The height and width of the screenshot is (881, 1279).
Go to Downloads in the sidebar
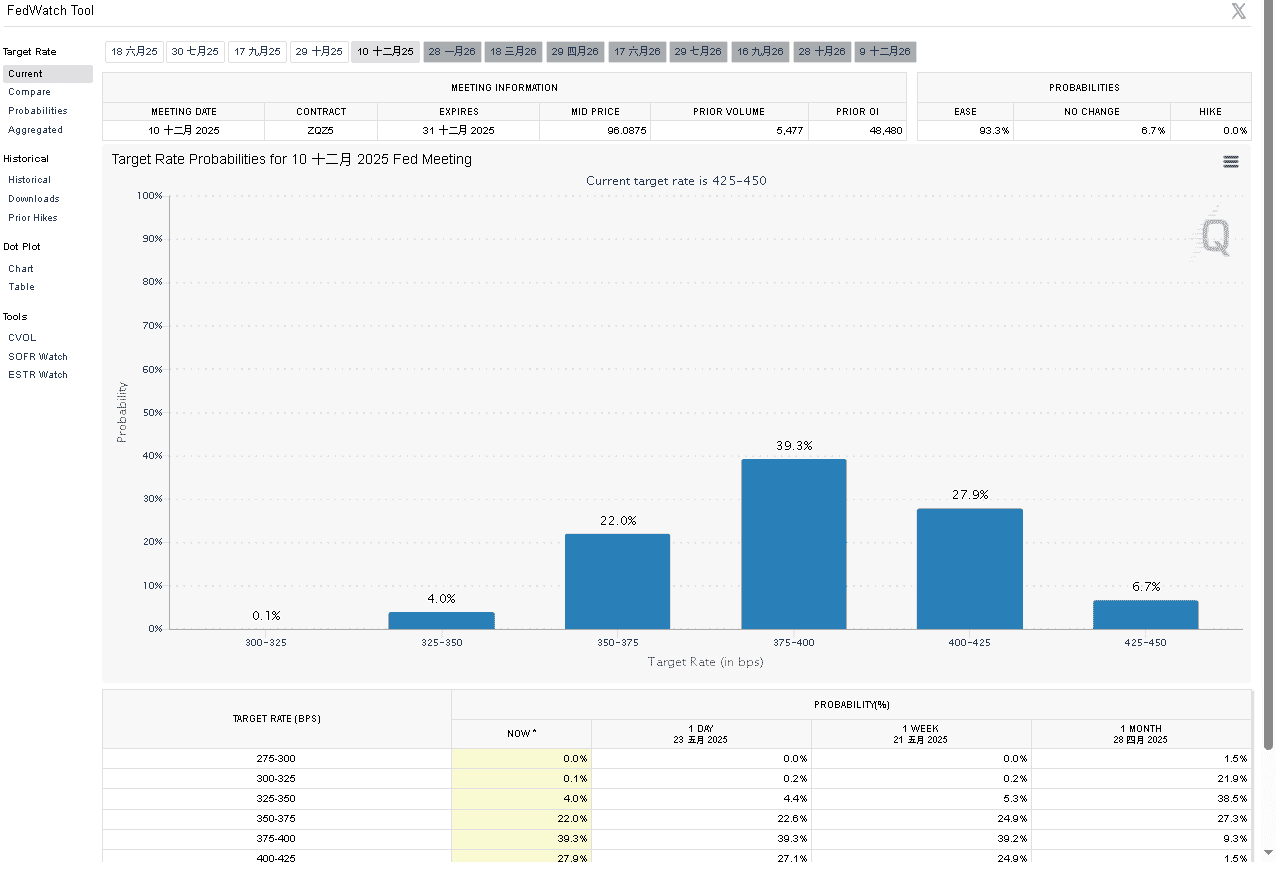pos(34,199)
